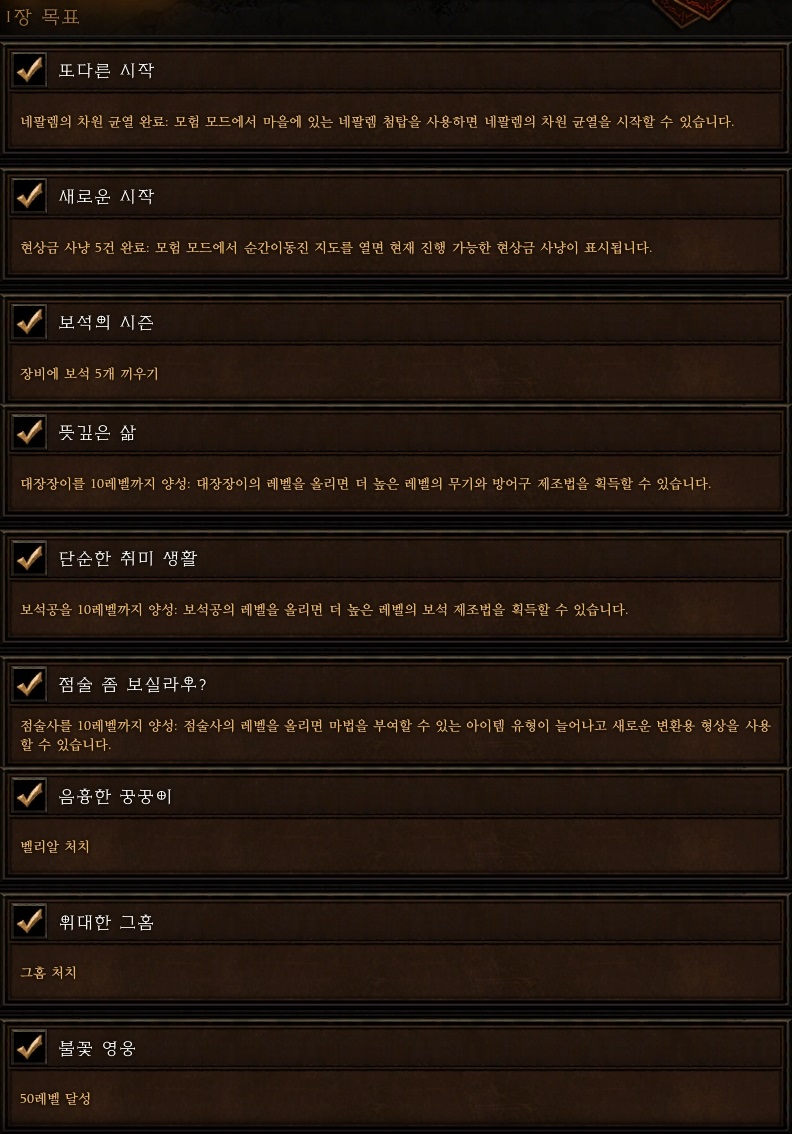Screen dimensions: 792x1134
Task: Toggle the checkbox for 새로운 시작
Action: coord(30,195)
